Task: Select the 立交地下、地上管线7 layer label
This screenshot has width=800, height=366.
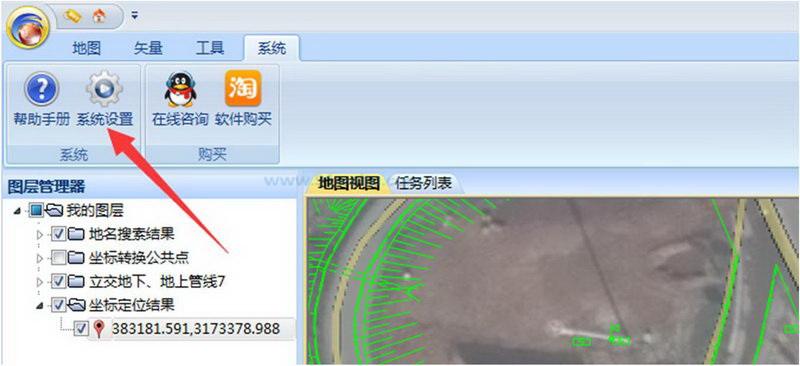Action: click(x=157, y=281)
